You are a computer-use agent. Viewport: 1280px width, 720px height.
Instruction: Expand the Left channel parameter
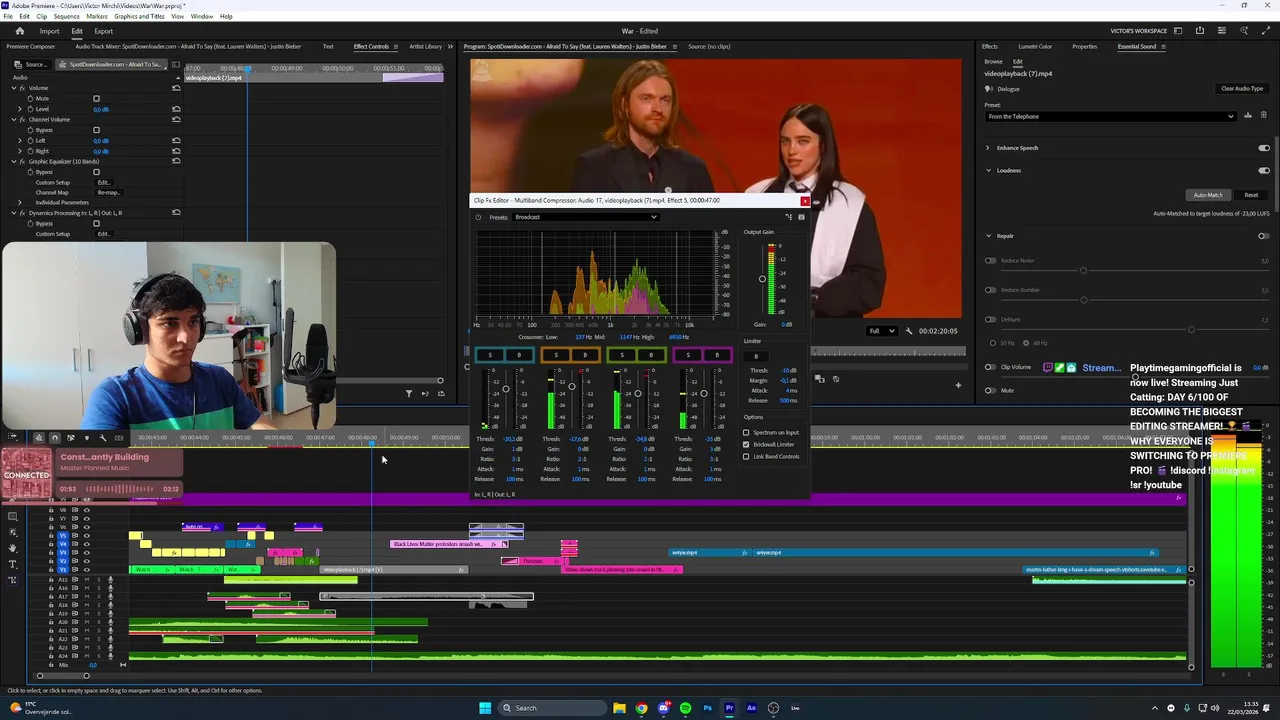point(22,141)
